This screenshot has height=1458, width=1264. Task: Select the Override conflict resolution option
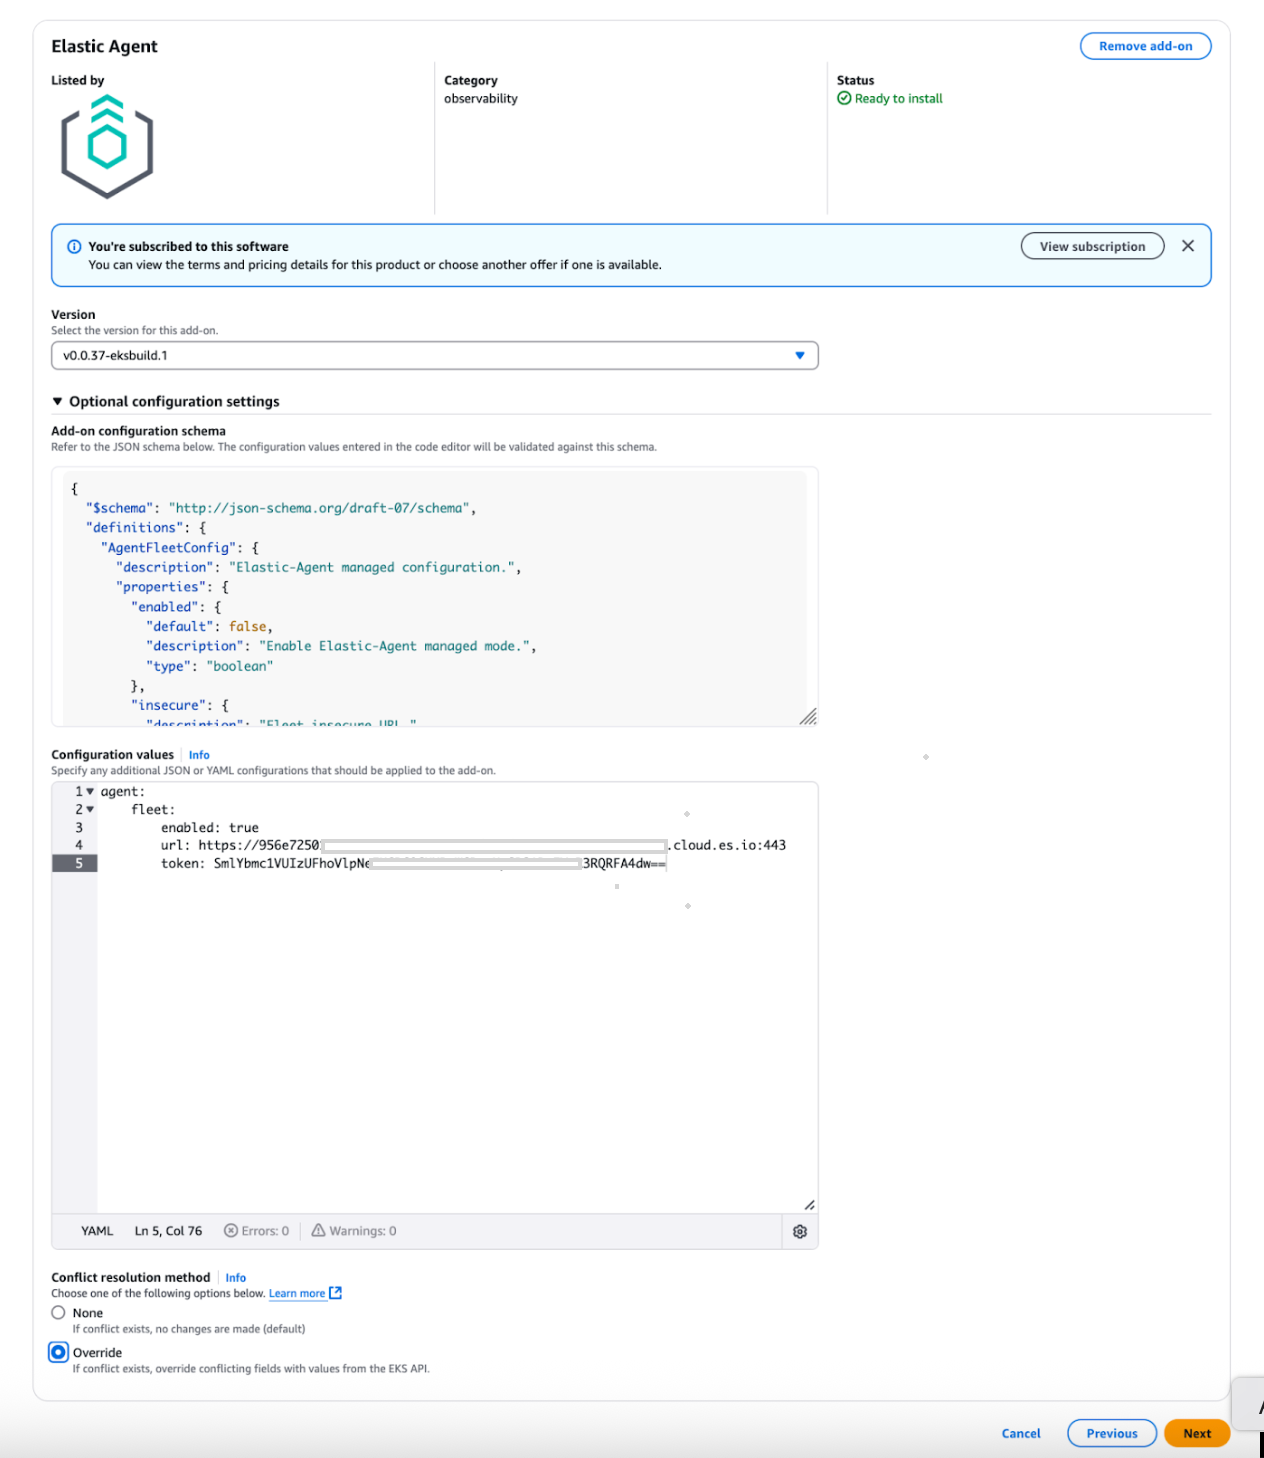point(59,1352)
